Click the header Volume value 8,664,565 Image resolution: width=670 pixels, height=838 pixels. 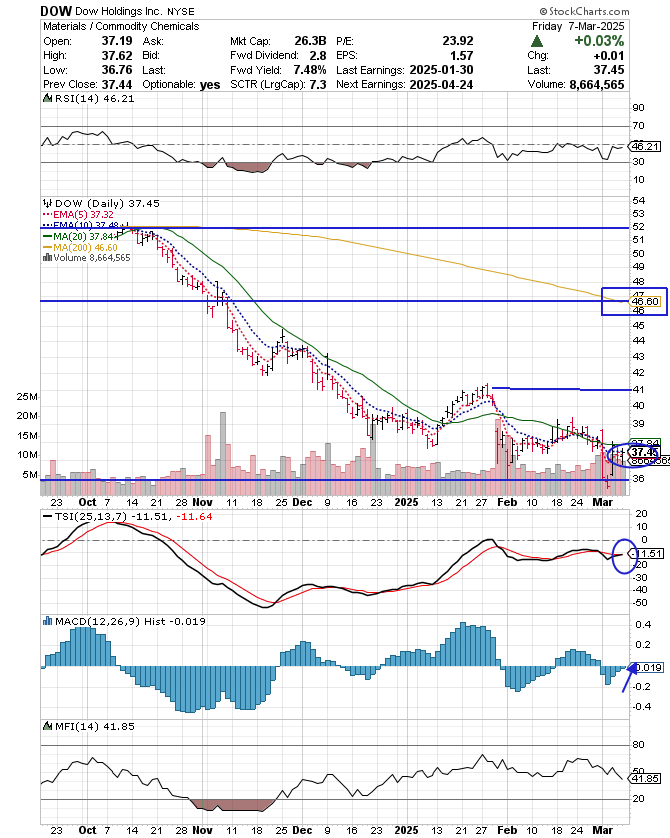click(x=596, y=84)
